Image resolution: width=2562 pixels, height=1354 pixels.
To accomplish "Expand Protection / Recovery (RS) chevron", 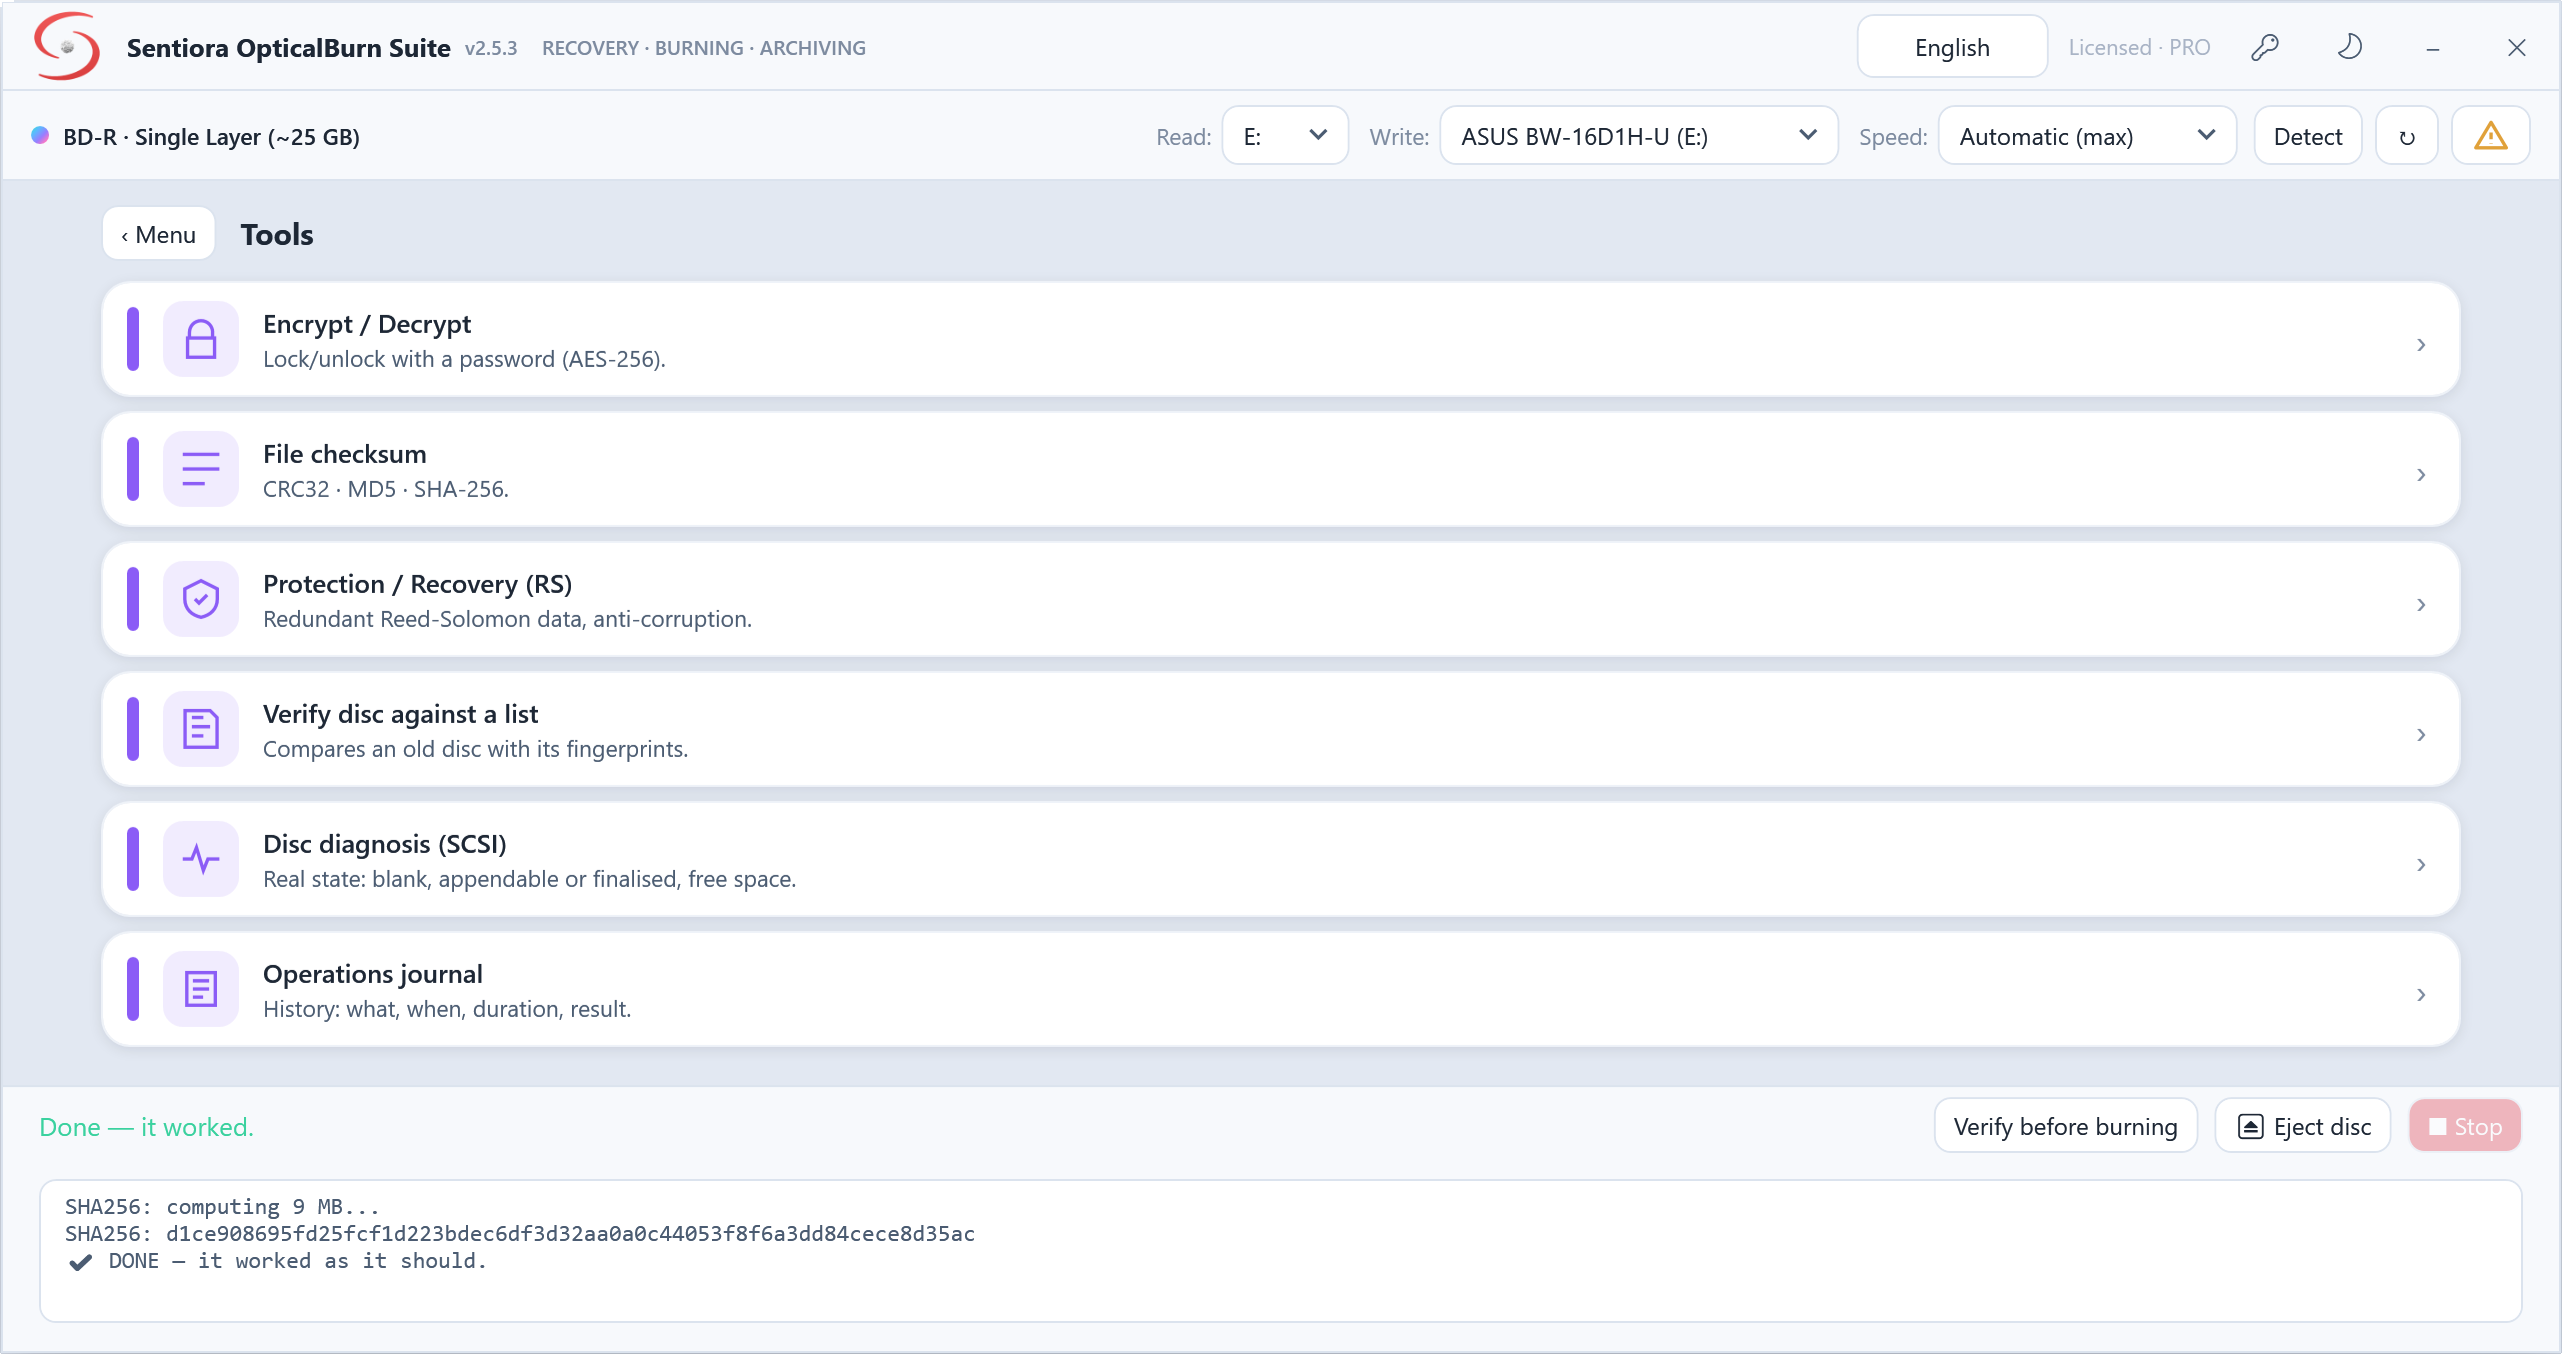I will [x=2421, y=604].
